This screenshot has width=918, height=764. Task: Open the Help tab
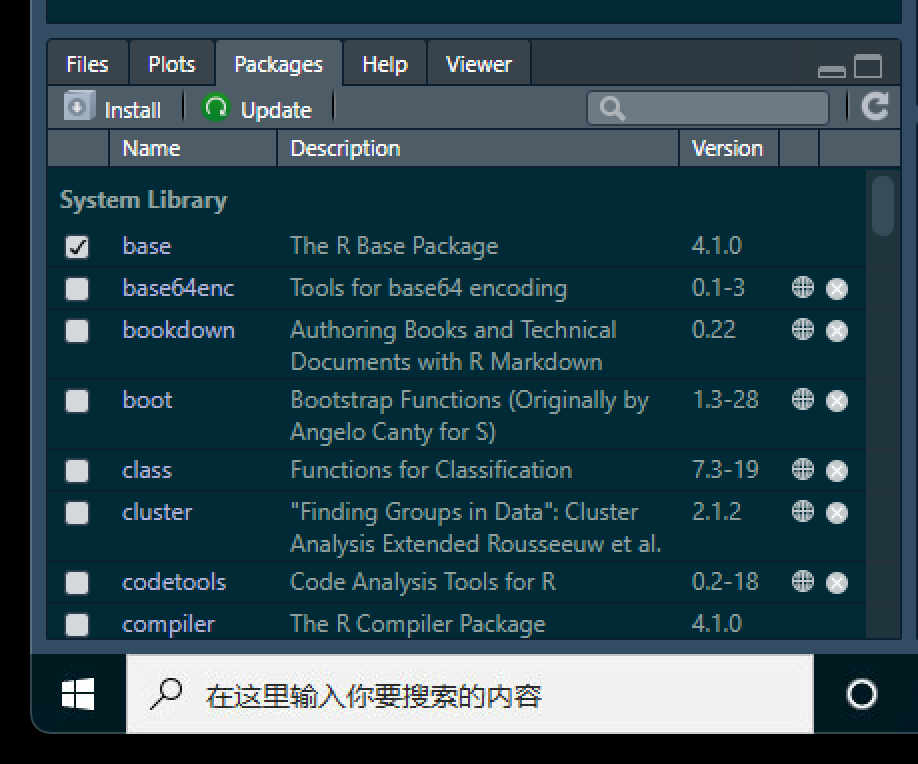pyautogui.click(x=385, y=64)
